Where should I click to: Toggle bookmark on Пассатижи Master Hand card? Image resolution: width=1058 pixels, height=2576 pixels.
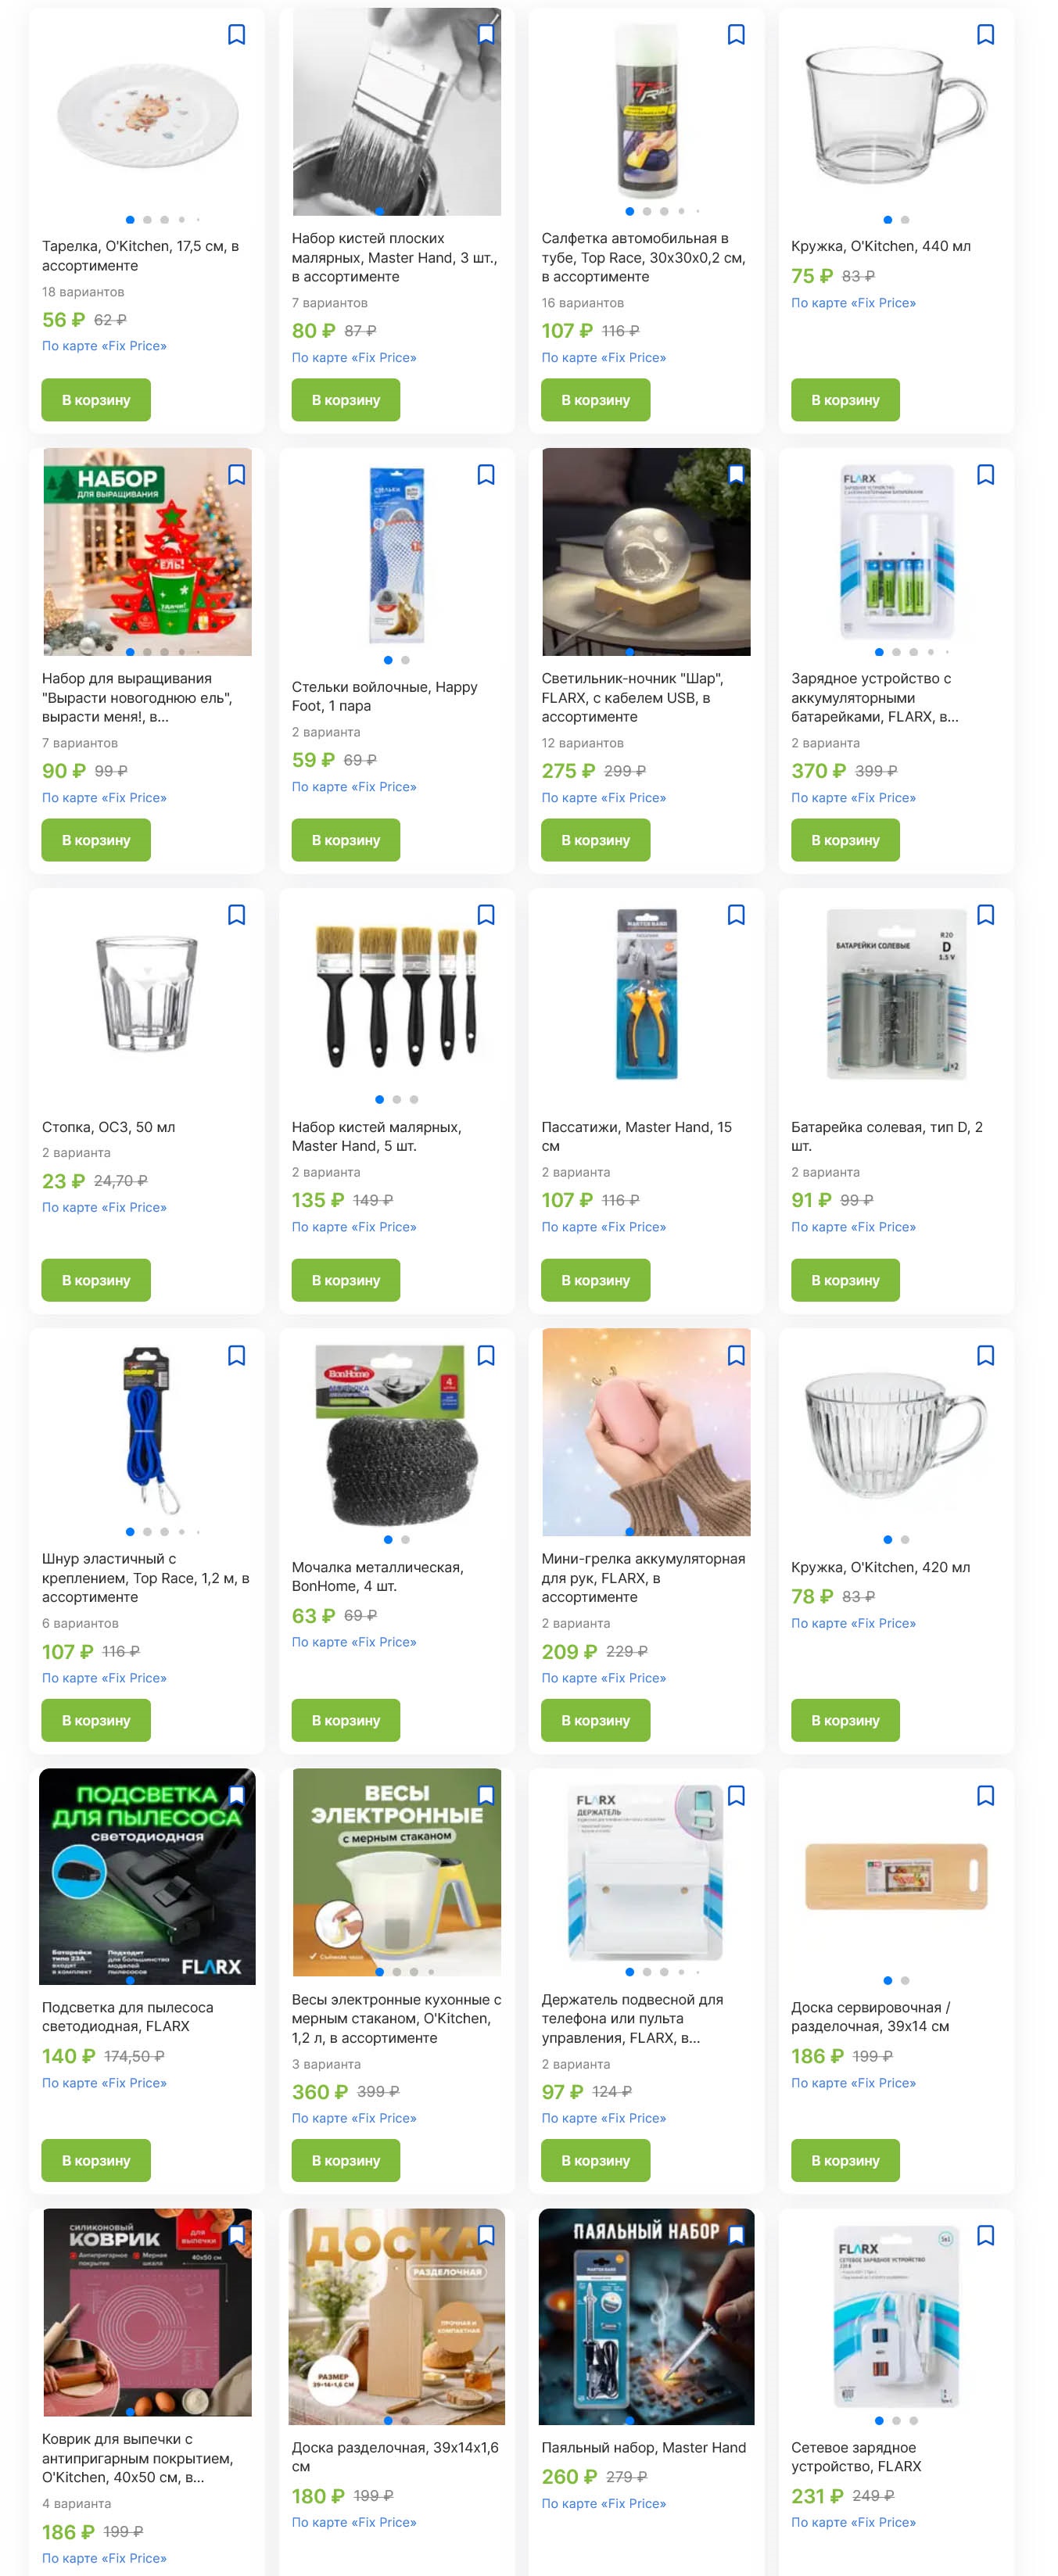(x=736, y=915)
